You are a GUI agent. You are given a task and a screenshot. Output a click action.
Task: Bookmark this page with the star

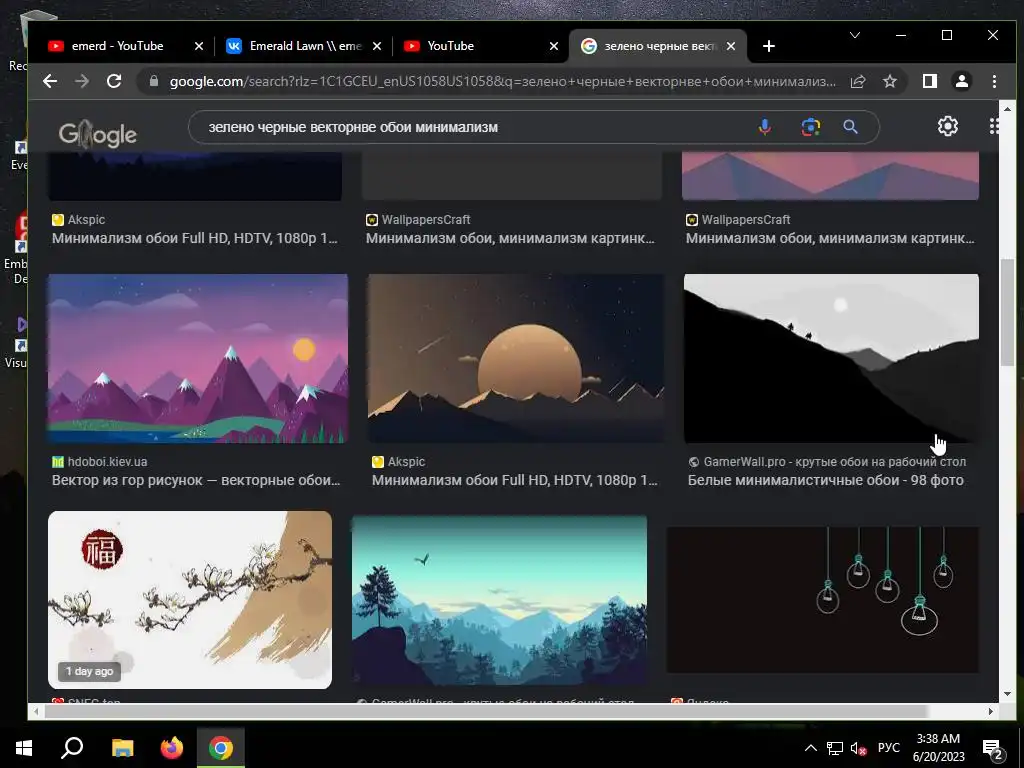click(x=889, y=81)
